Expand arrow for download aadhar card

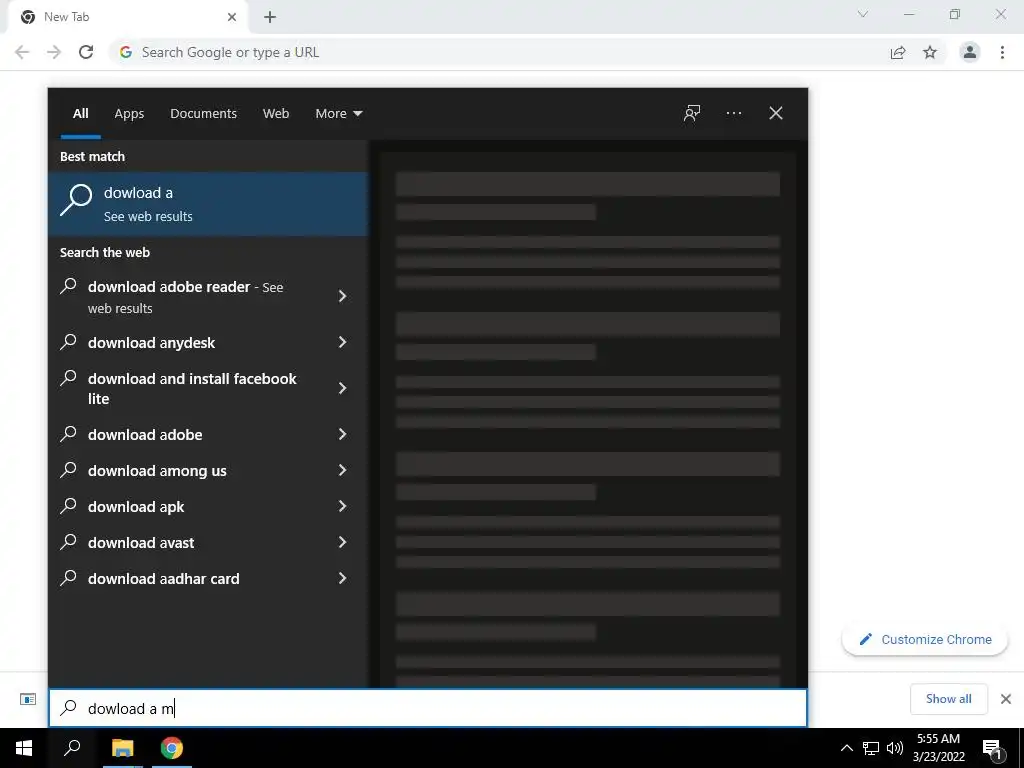[342, 578]
